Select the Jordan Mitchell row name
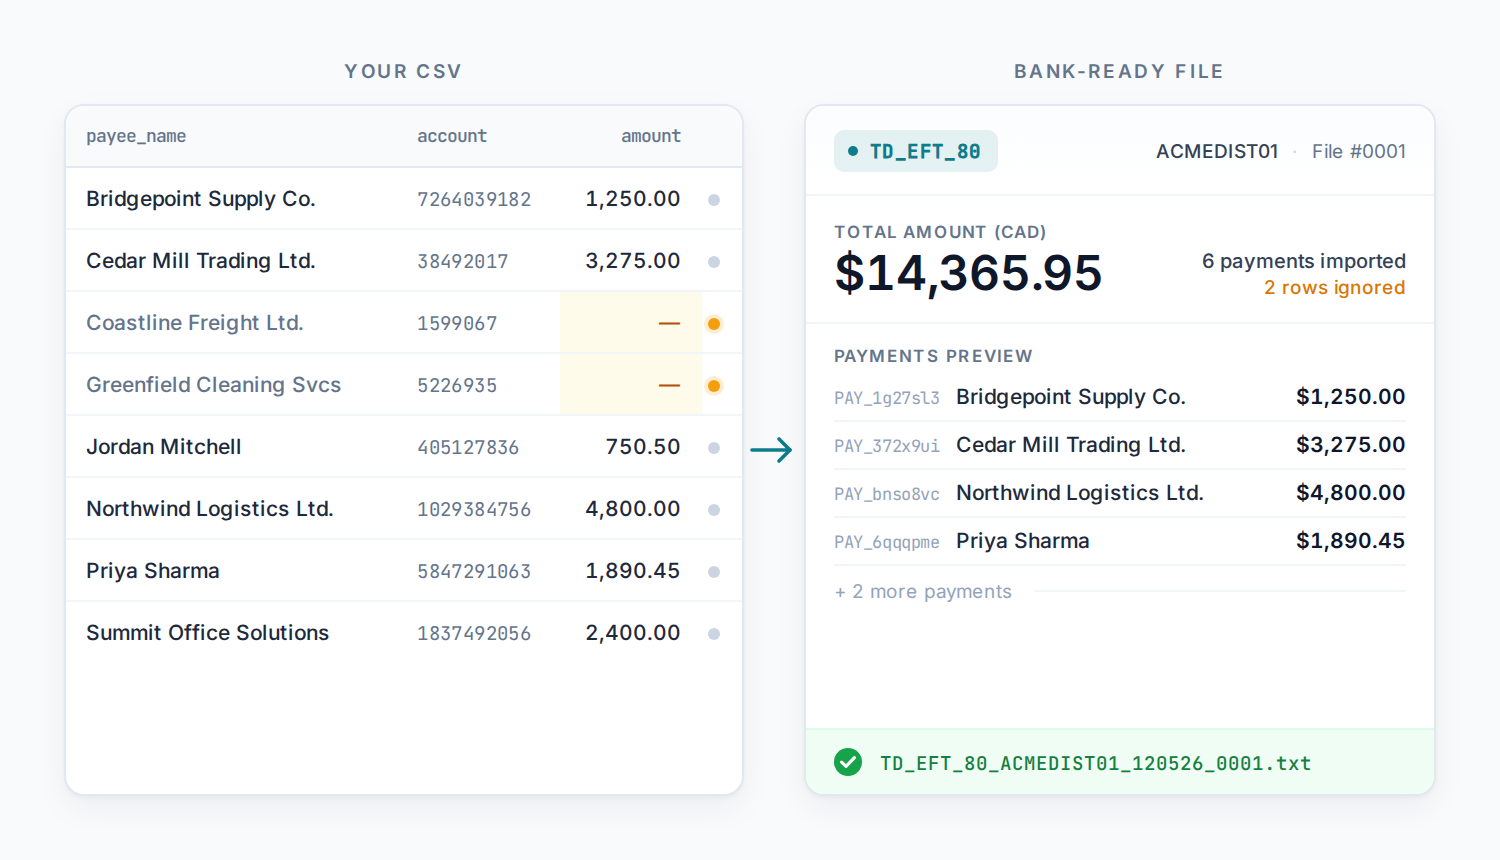1500x860 pixels. point(164,447)
